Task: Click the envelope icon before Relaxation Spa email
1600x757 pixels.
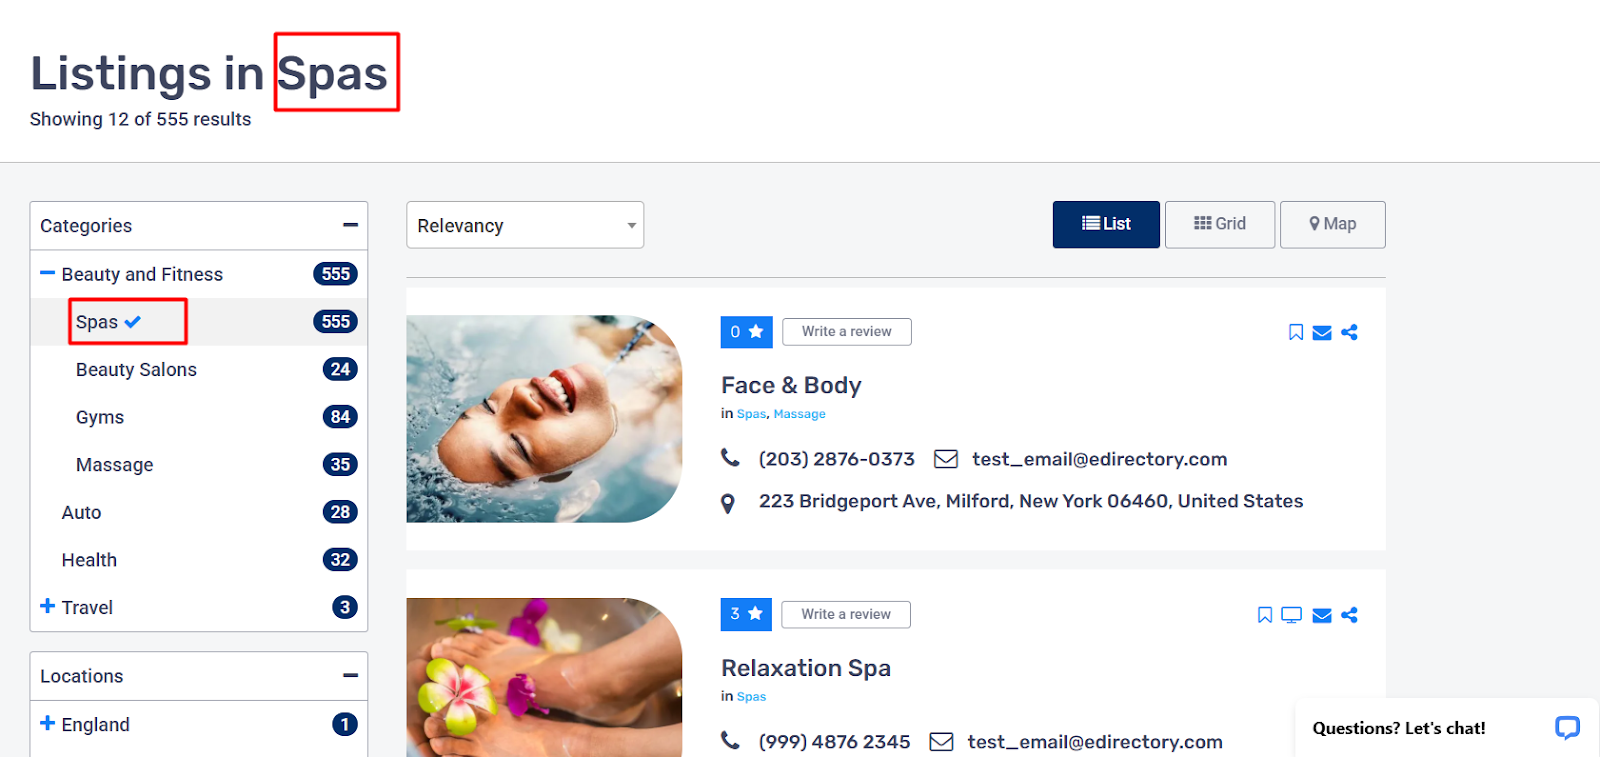Action: [941, 742]
